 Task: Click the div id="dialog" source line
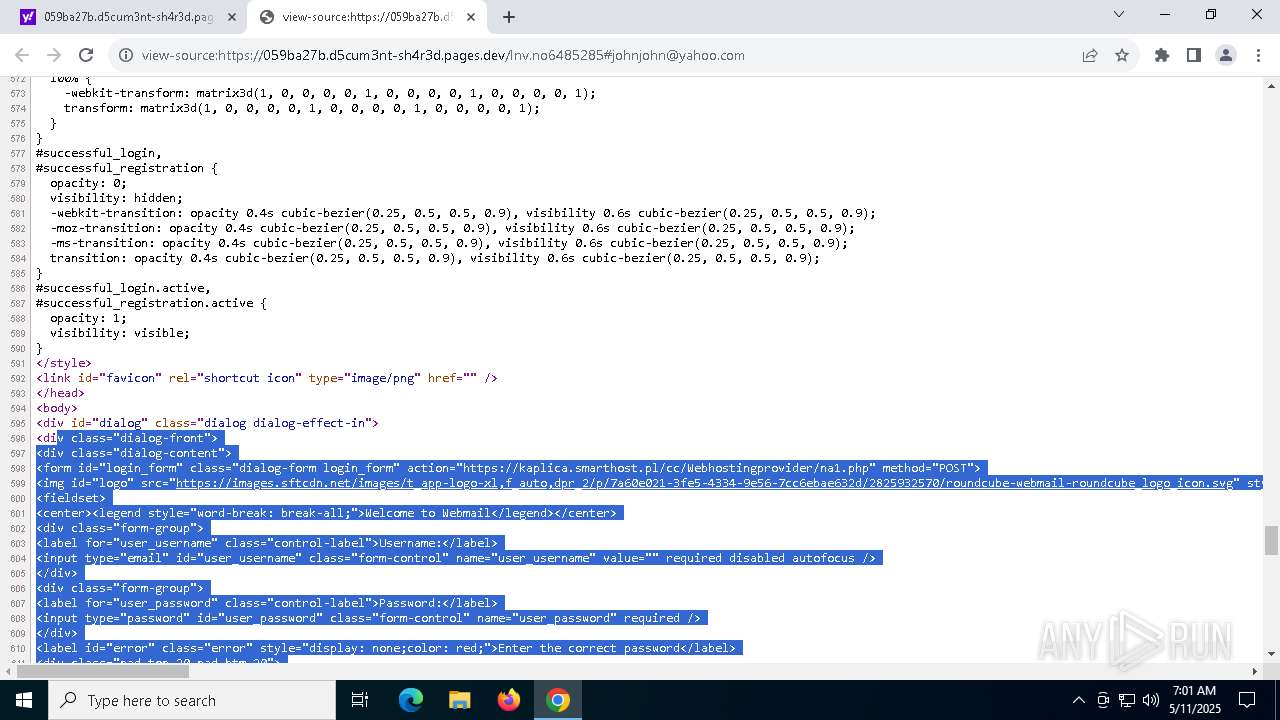click(207, 423)
